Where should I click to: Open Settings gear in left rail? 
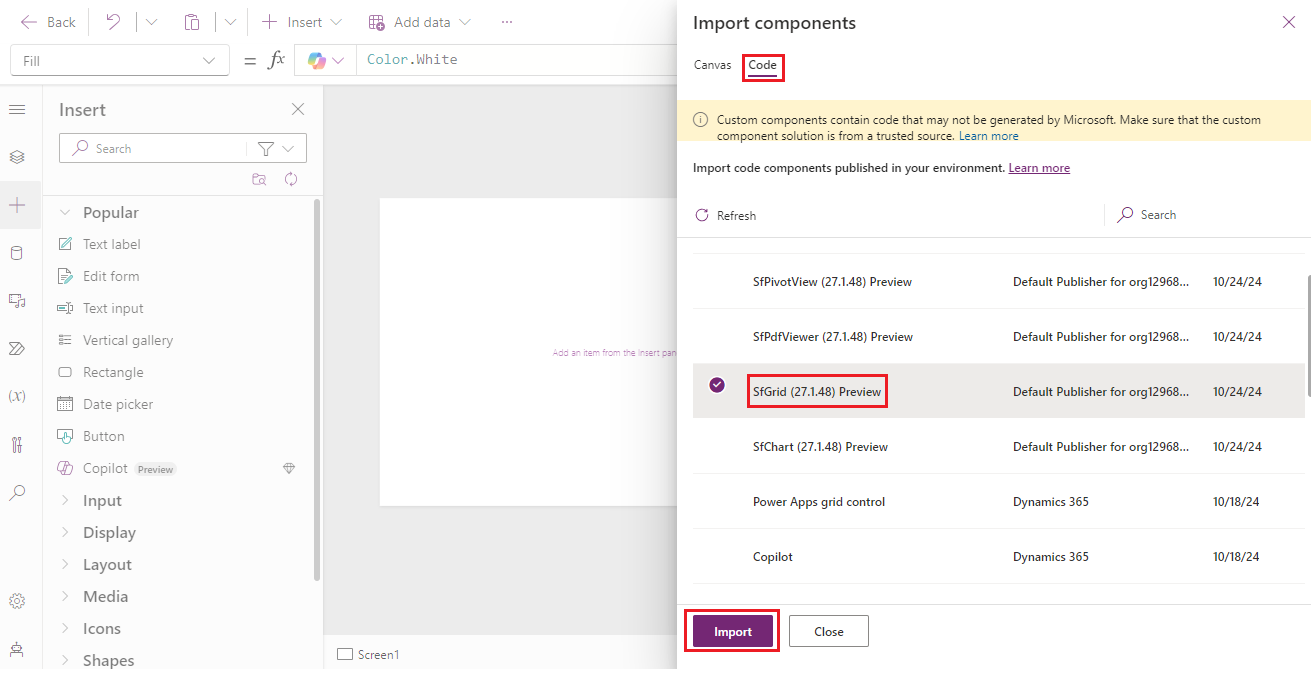[17, 601]
